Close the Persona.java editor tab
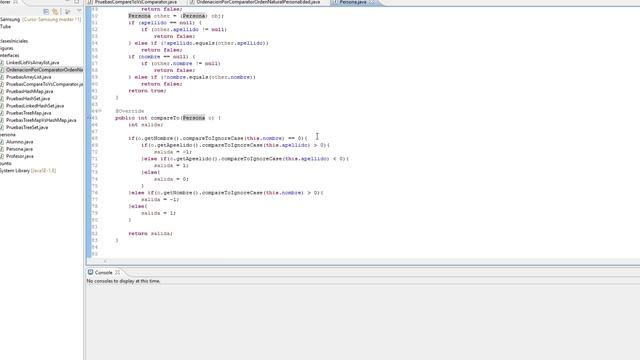Screen dimensions: 640x360 tap(372, 2)
